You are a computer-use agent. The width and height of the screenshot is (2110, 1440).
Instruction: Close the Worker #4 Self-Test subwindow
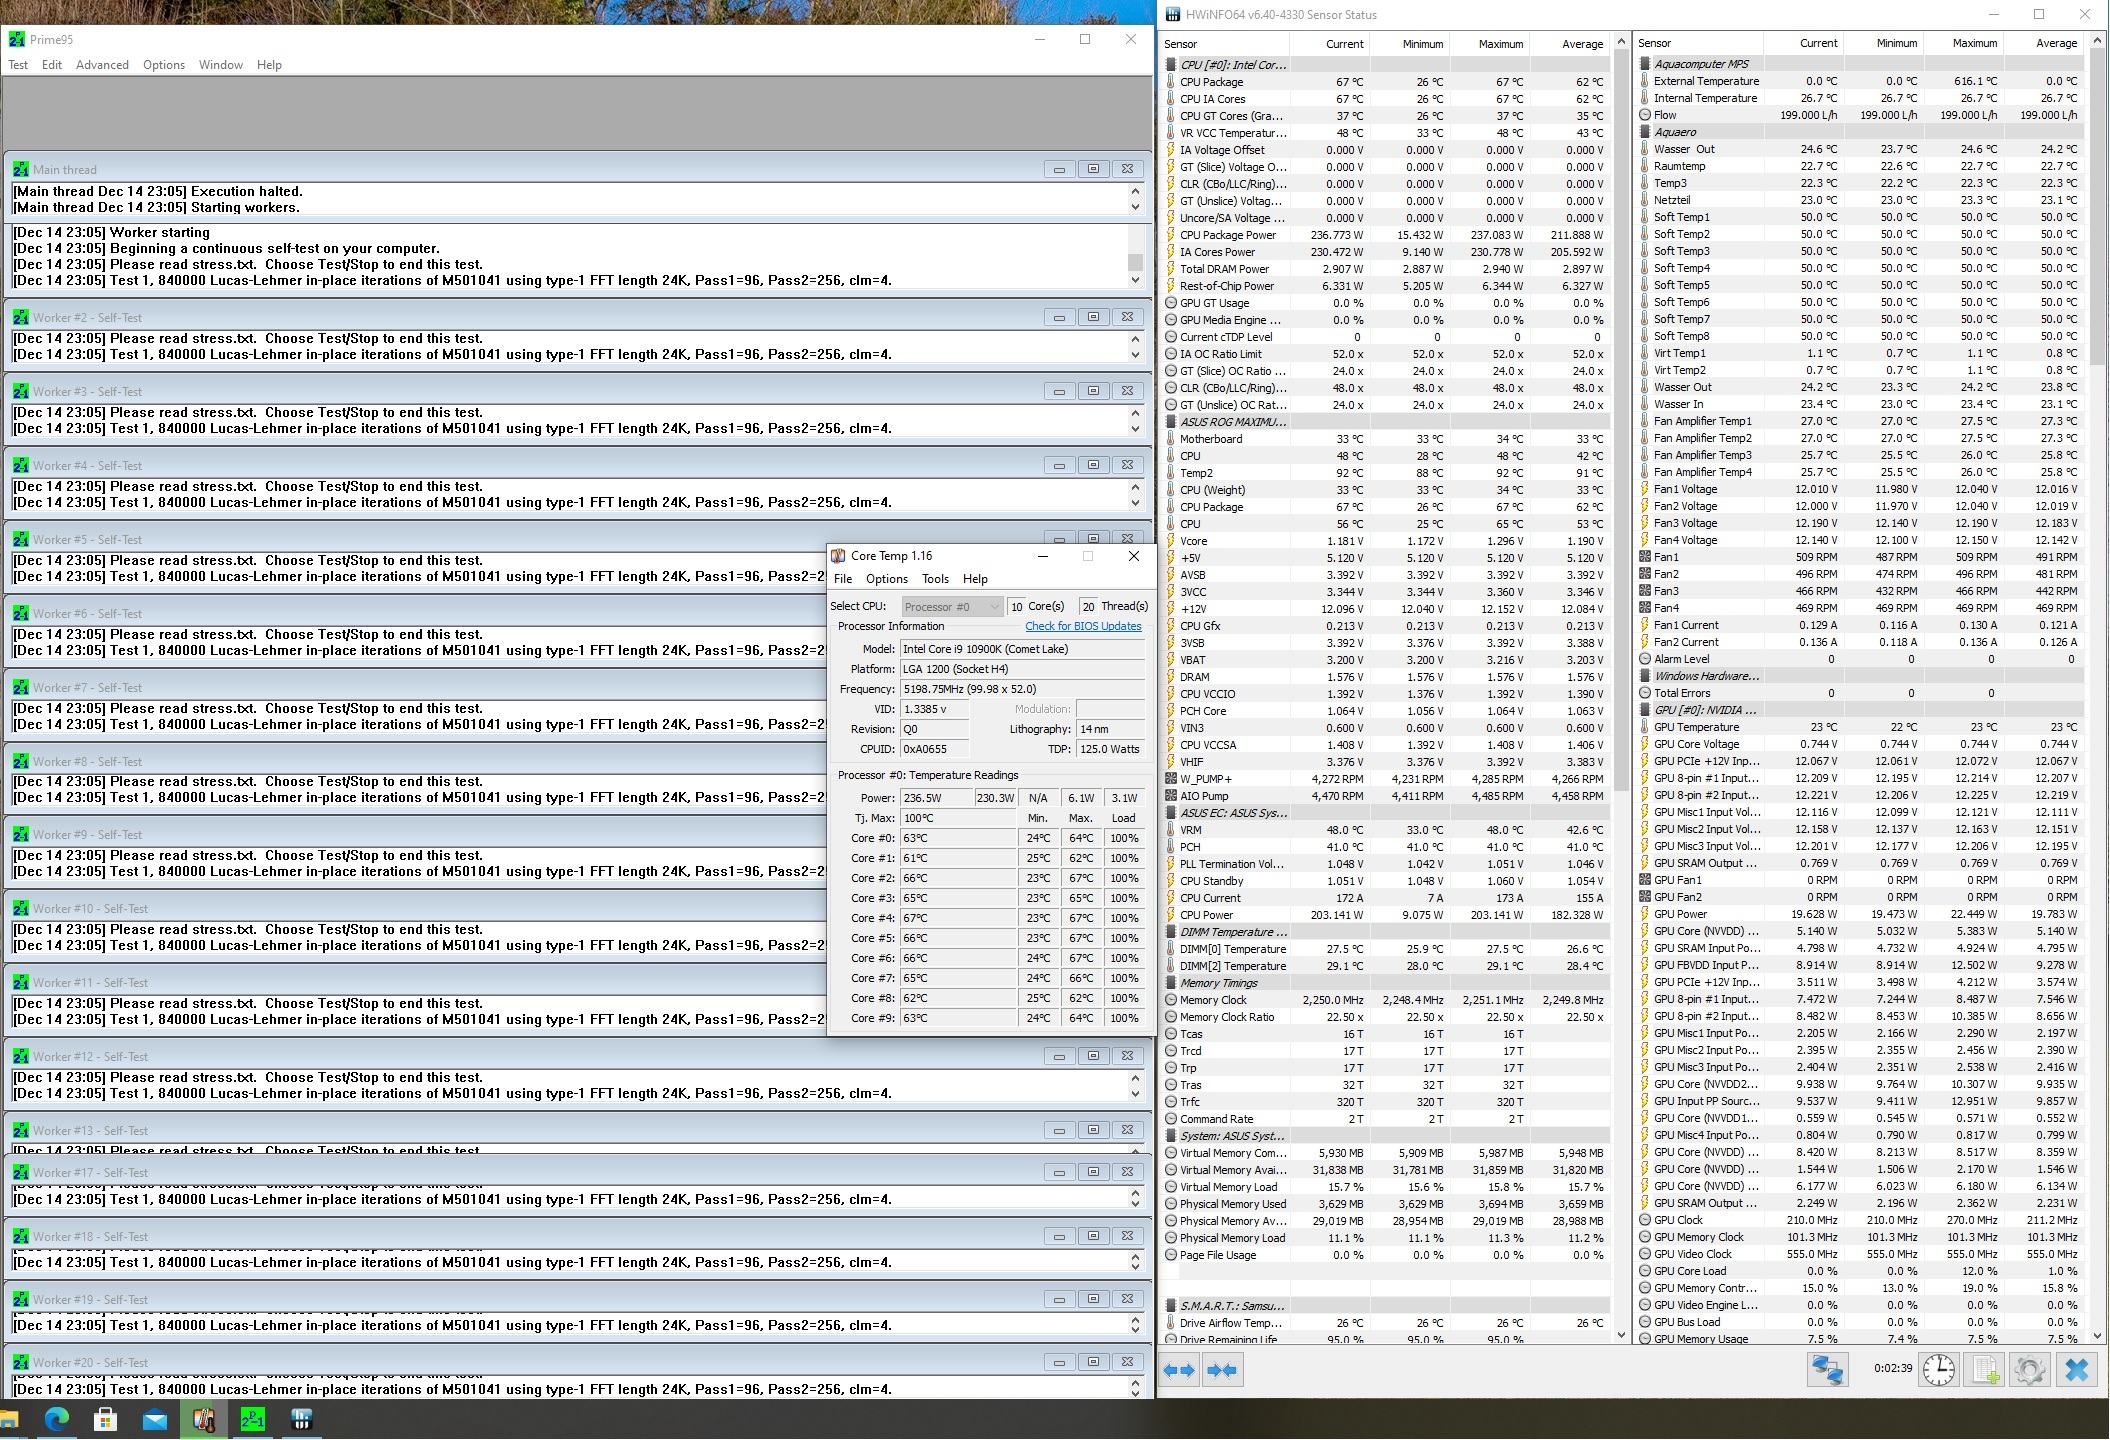[x=1127, y=465]
